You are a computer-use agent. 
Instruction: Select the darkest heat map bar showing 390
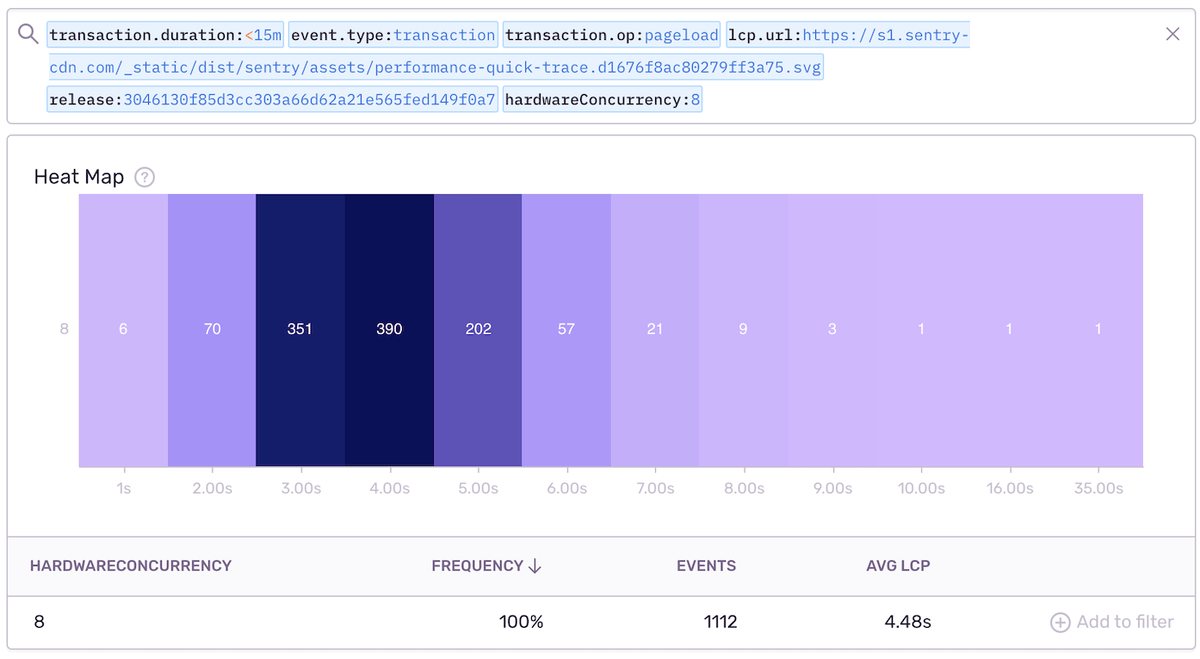pyautogui.click(x=389, y=330)
